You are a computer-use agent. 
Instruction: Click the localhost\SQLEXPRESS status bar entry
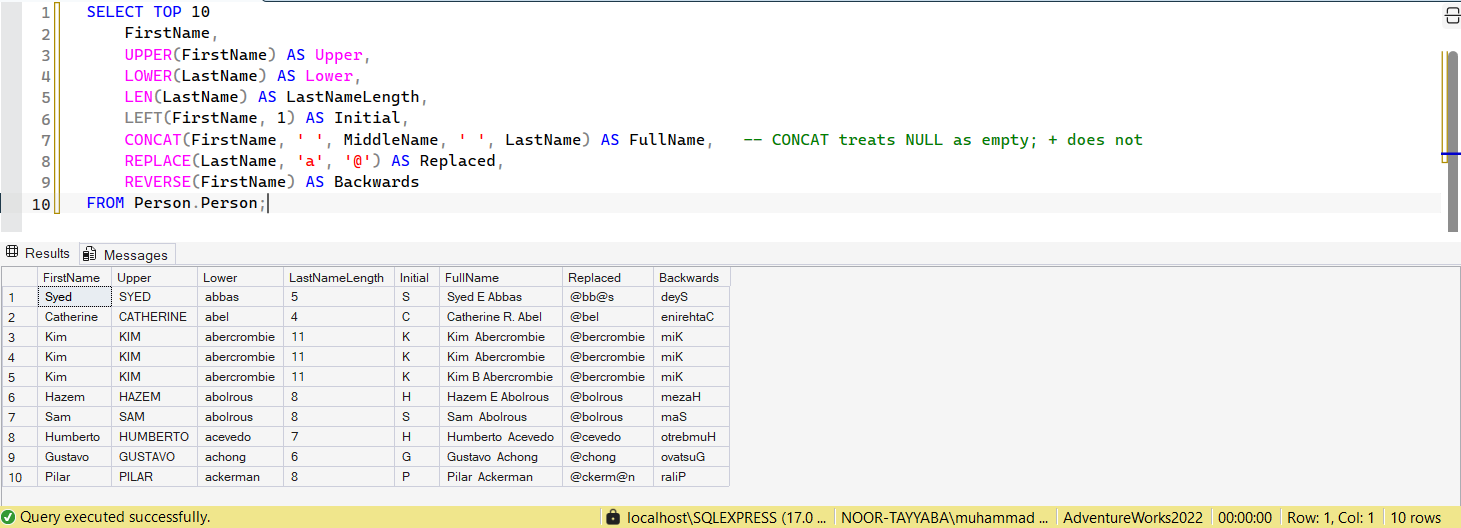click(727, 517)
